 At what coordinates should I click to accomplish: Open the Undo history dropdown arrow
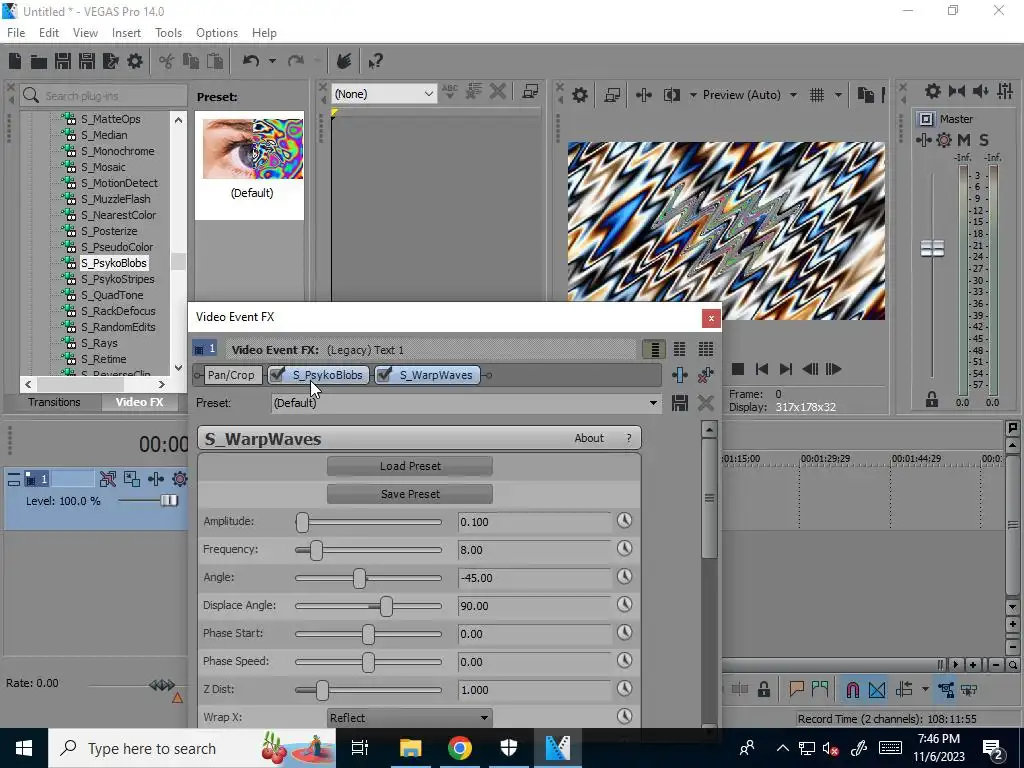pyautogui.click(x=272, y=61)
